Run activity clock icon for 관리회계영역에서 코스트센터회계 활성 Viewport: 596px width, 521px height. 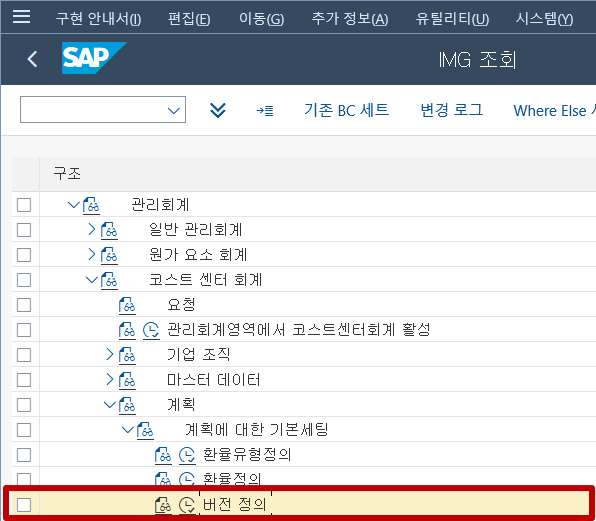click(x=151, y=330)
